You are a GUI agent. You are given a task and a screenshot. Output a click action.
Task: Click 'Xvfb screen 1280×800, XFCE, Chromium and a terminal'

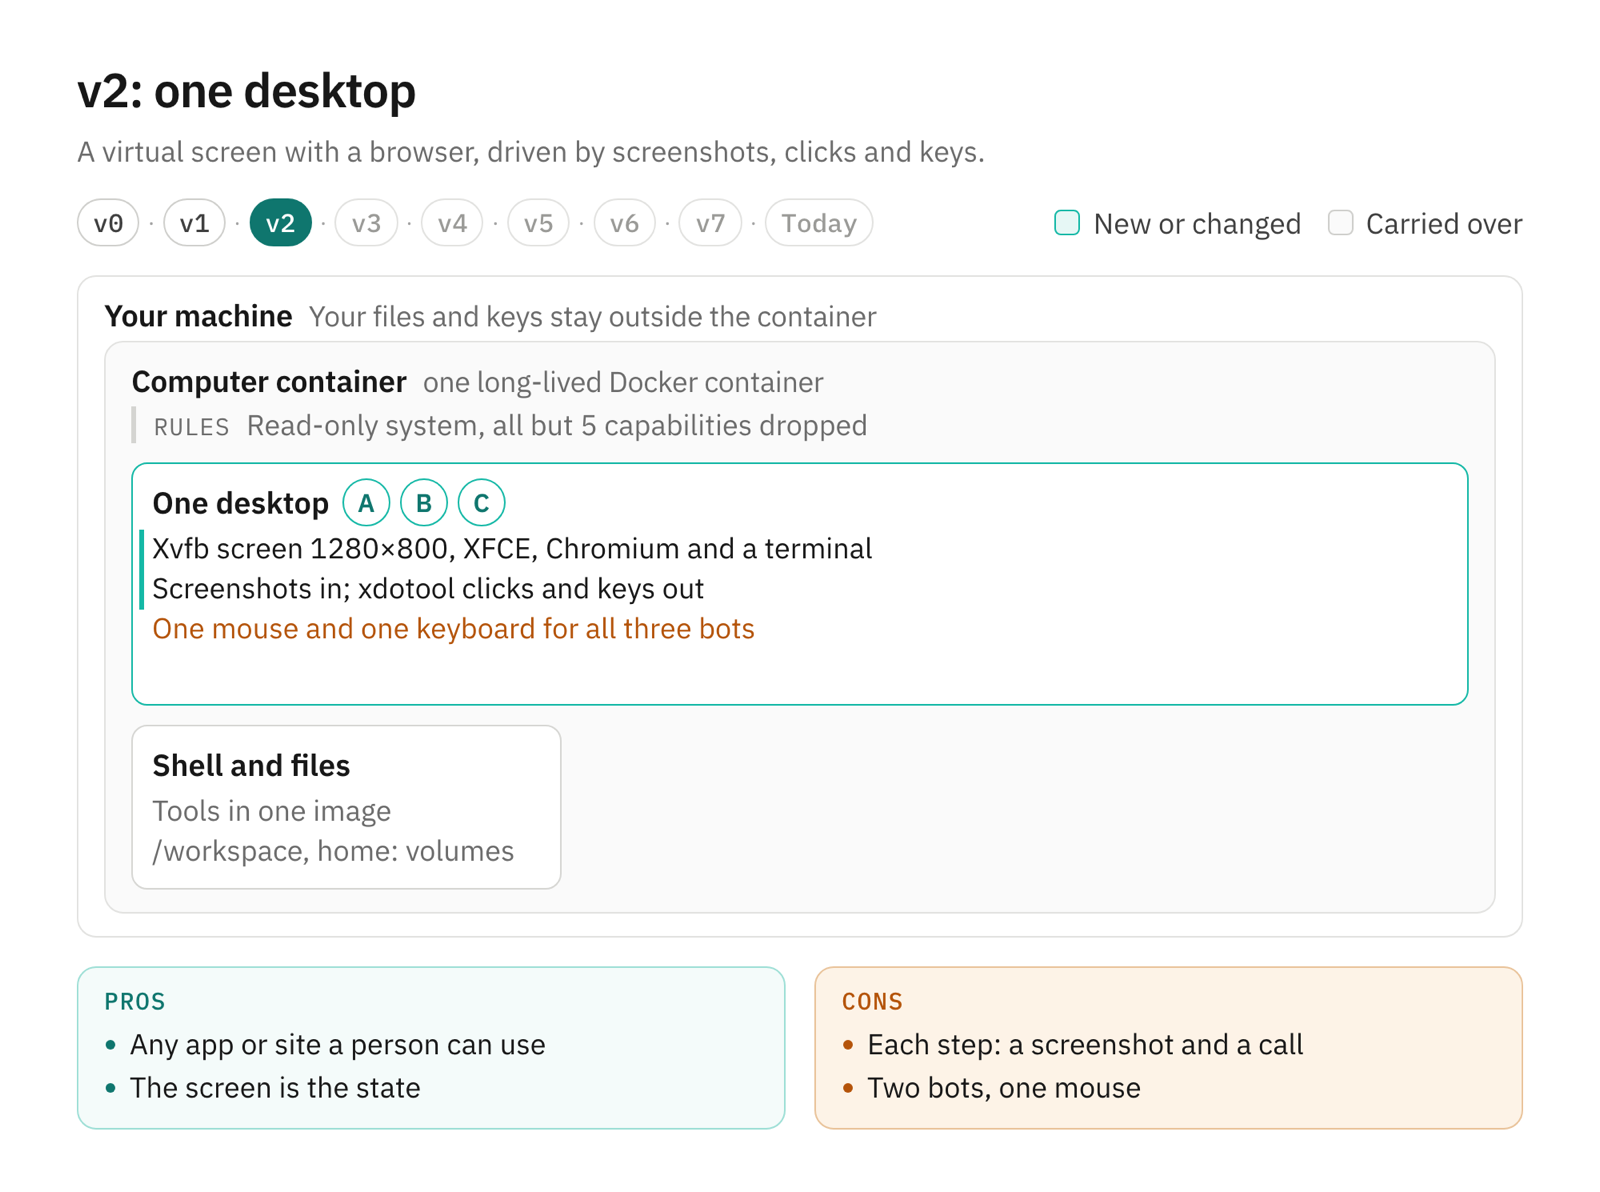click(x=512, y=549)
